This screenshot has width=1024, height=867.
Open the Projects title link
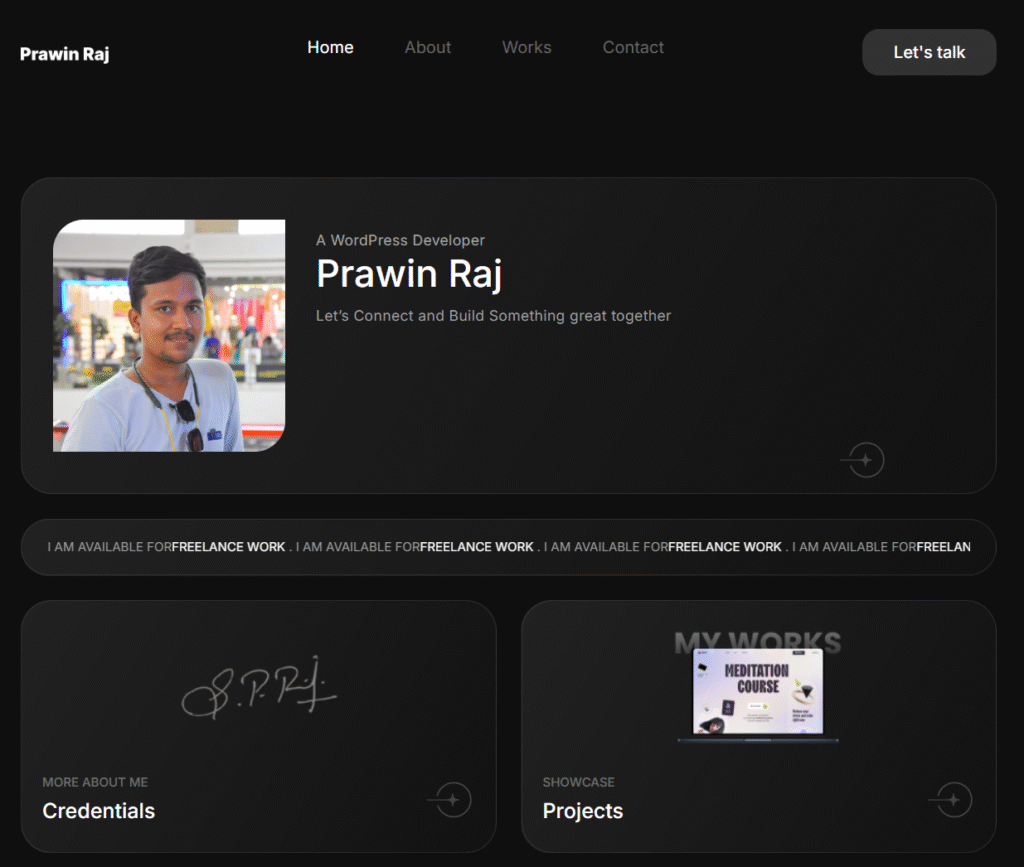(x=583, y=811)
